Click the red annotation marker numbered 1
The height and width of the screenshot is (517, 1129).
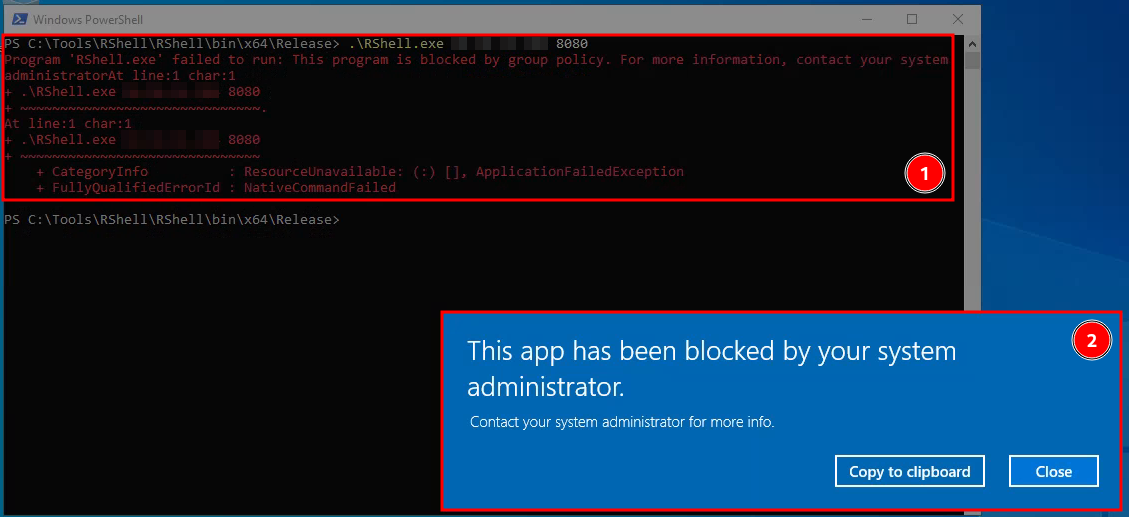point(924,174)
